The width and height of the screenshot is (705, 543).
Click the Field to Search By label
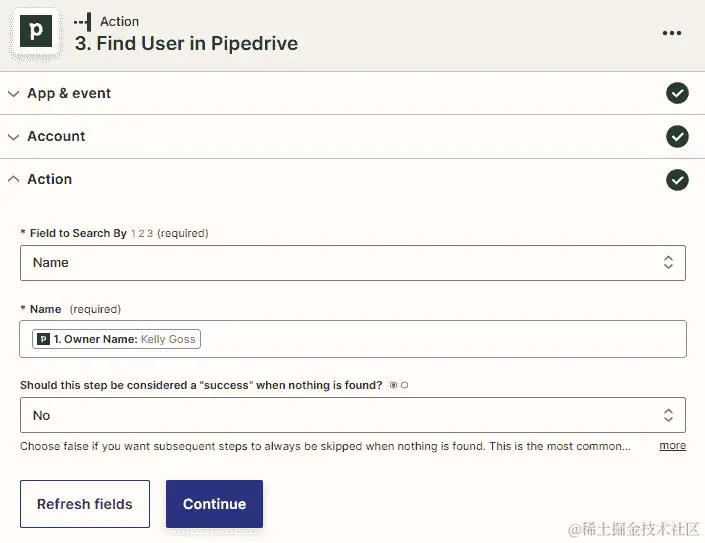pyautogui.click(x=78, y=233)
